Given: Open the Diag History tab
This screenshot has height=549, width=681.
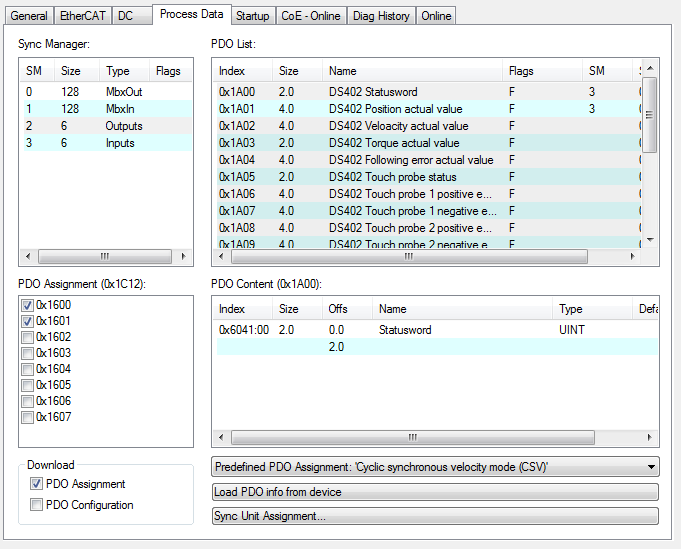Looking at the screenshot, I should pyautogui.click(x=381, y=16).
